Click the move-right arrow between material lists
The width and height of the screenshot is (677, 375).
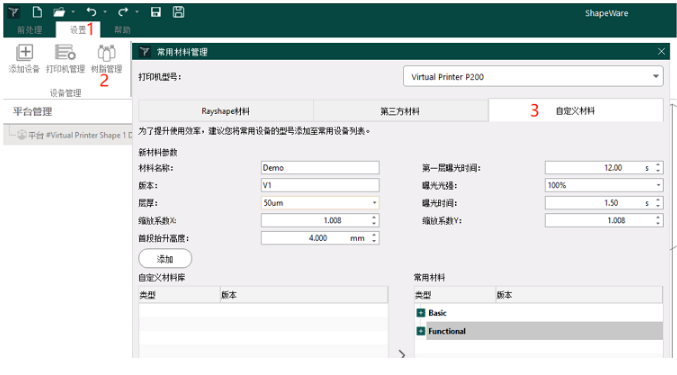click(402, 354)
